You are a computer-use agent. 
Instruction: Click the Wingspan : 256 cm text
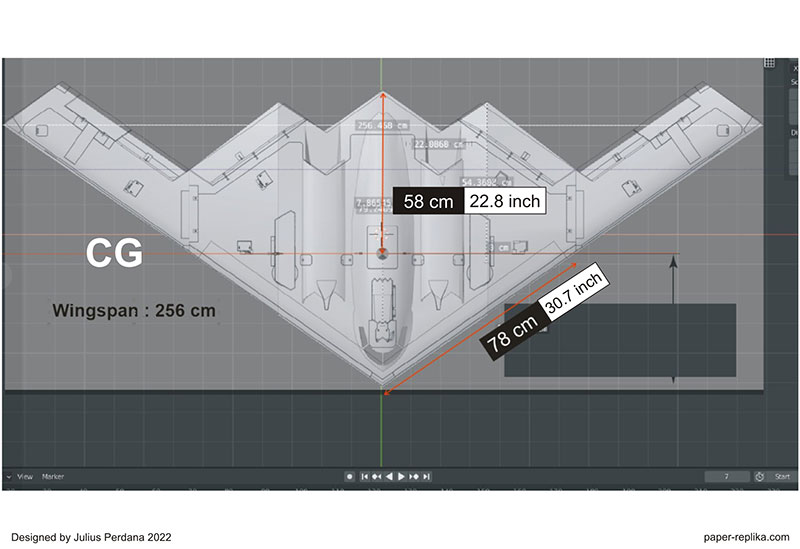134,310
